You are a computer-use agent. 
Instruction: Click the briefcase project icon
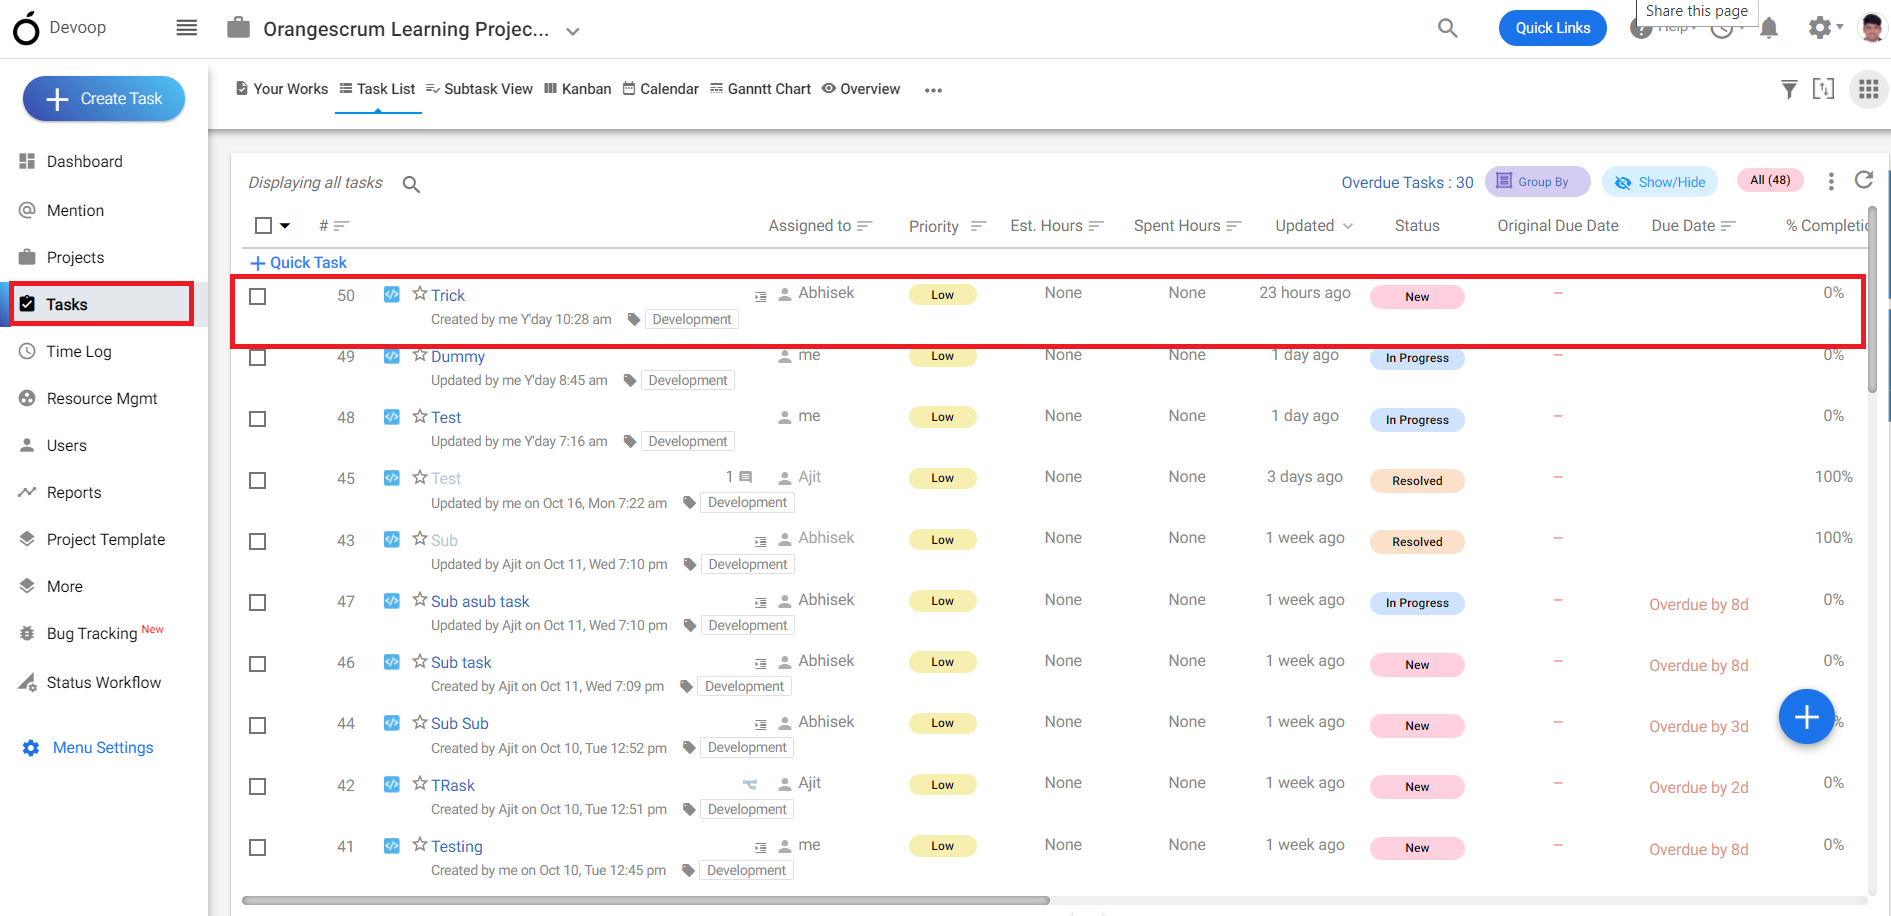click(x=238, y=27)
